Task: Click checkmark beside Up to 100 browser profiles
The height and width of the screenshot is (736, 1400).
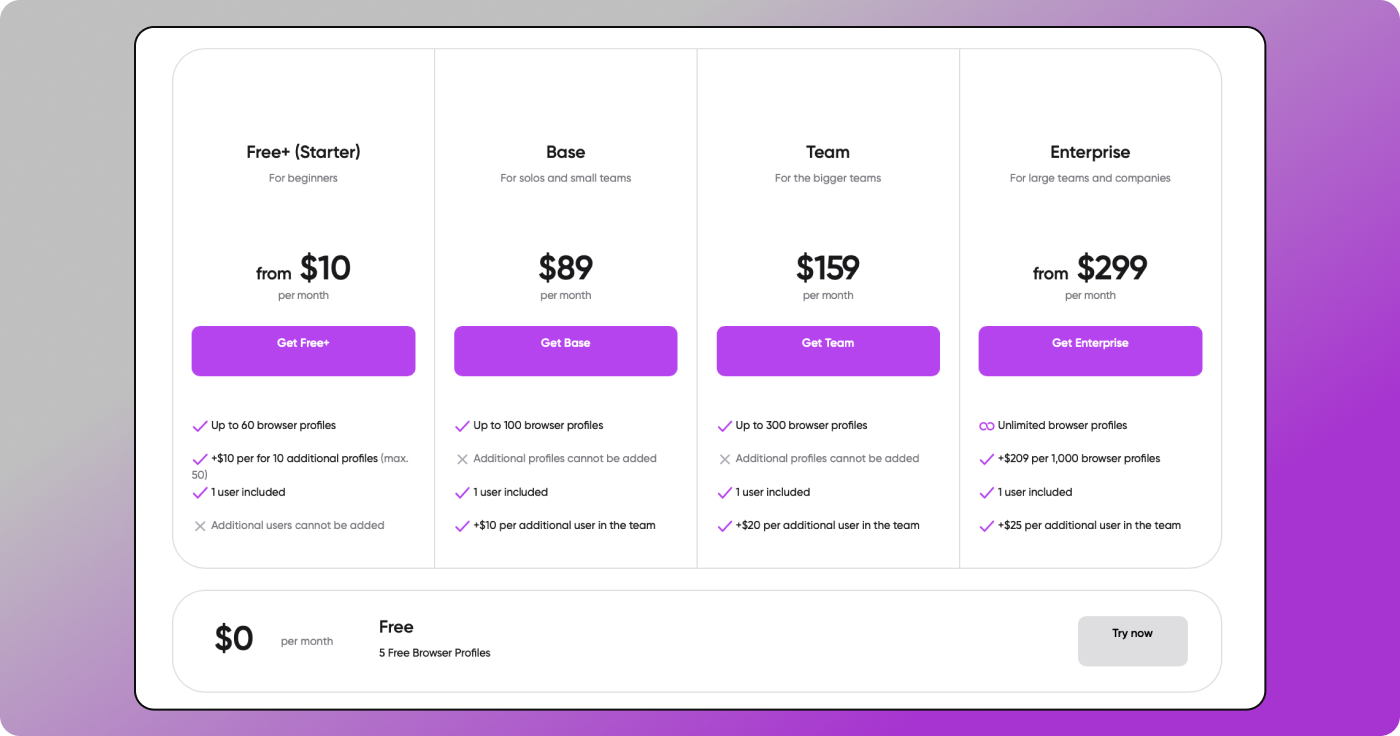Action: point(462,426)
